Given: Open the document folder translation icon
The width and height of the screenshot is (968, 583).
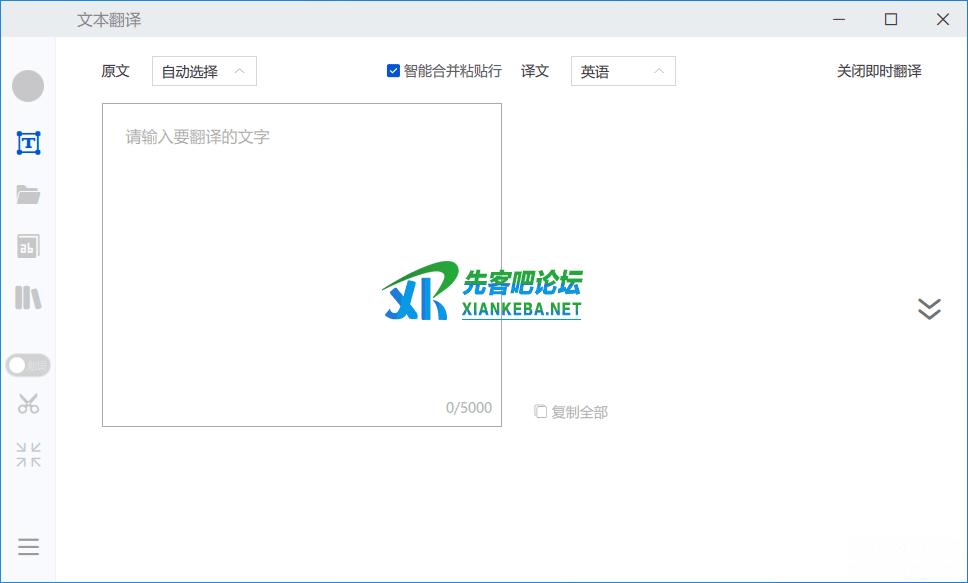Looking at the screenshot, I should click(x=28, y=194).
